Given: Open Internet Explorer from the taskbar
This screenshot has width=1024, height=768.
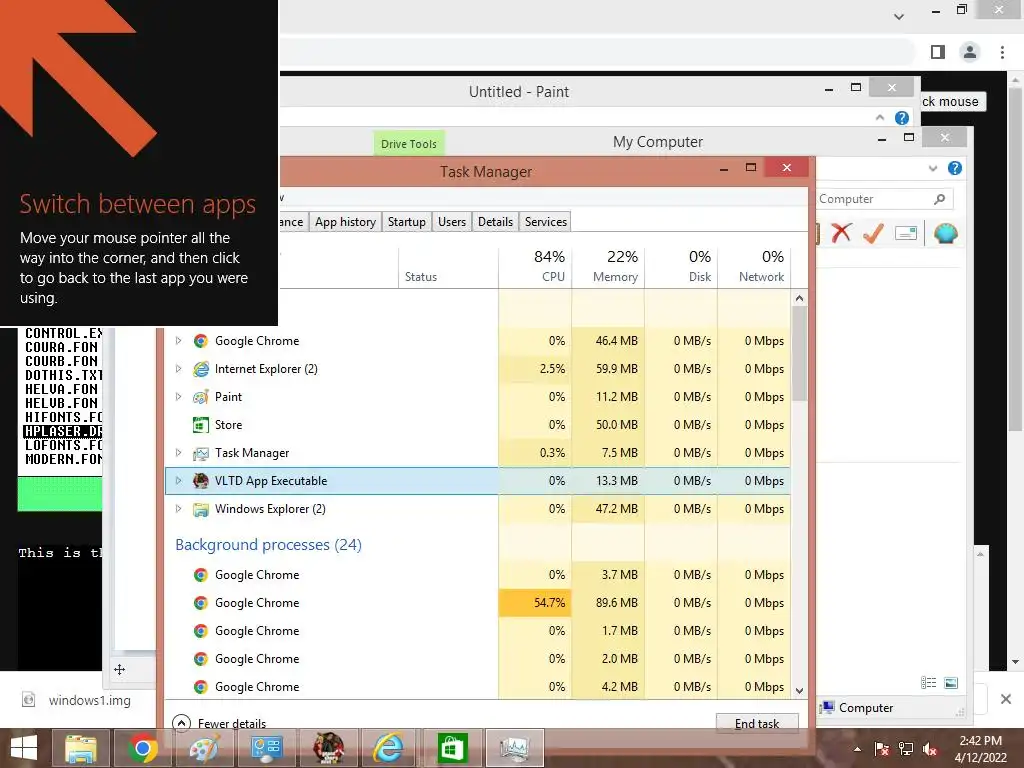Looking at the screenshot, I should point(390,748).
